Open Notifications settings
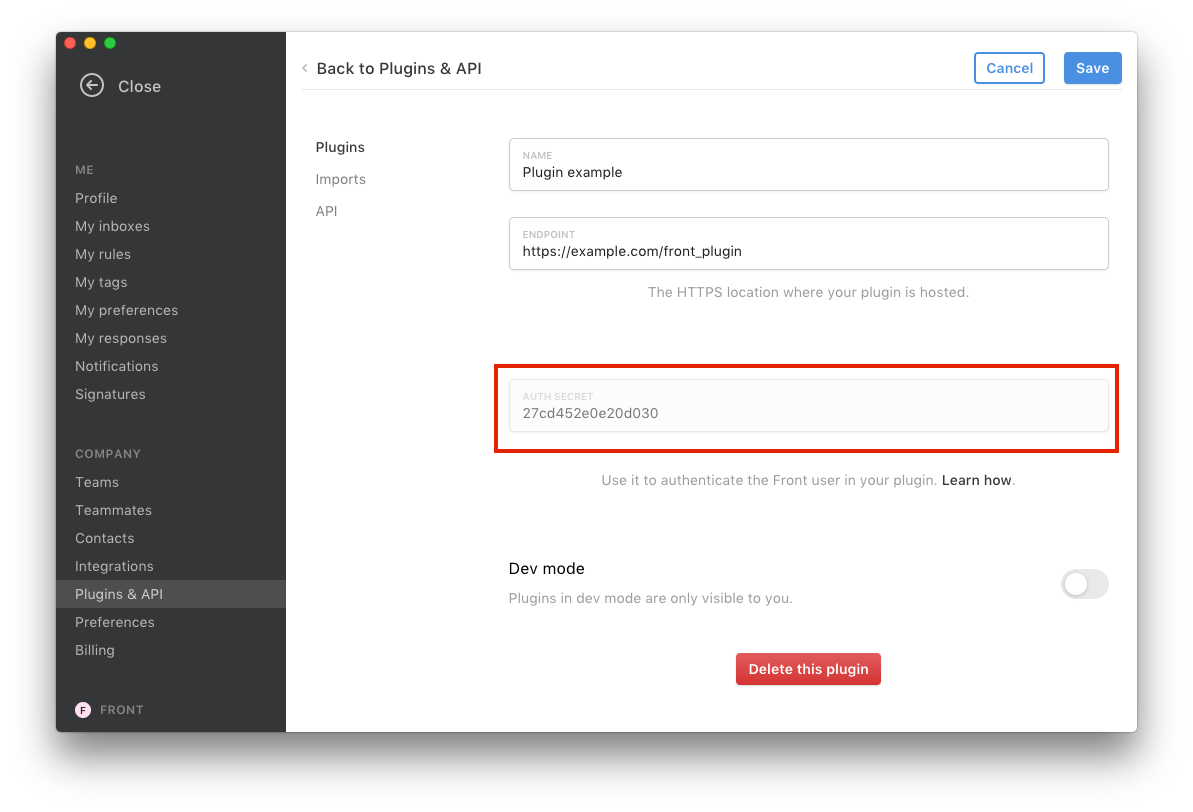1193x812 pixels. tap(116, 366)
